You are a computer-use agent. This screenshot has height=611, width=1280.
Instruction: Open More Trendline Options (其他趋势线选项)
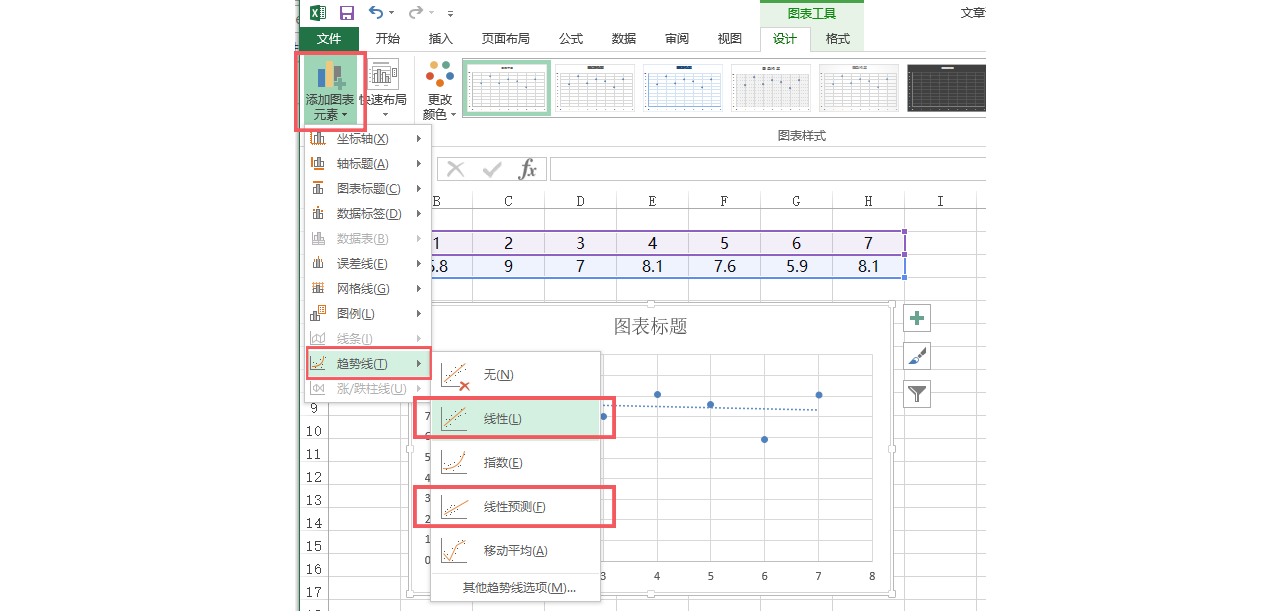[x=518, y=587]
